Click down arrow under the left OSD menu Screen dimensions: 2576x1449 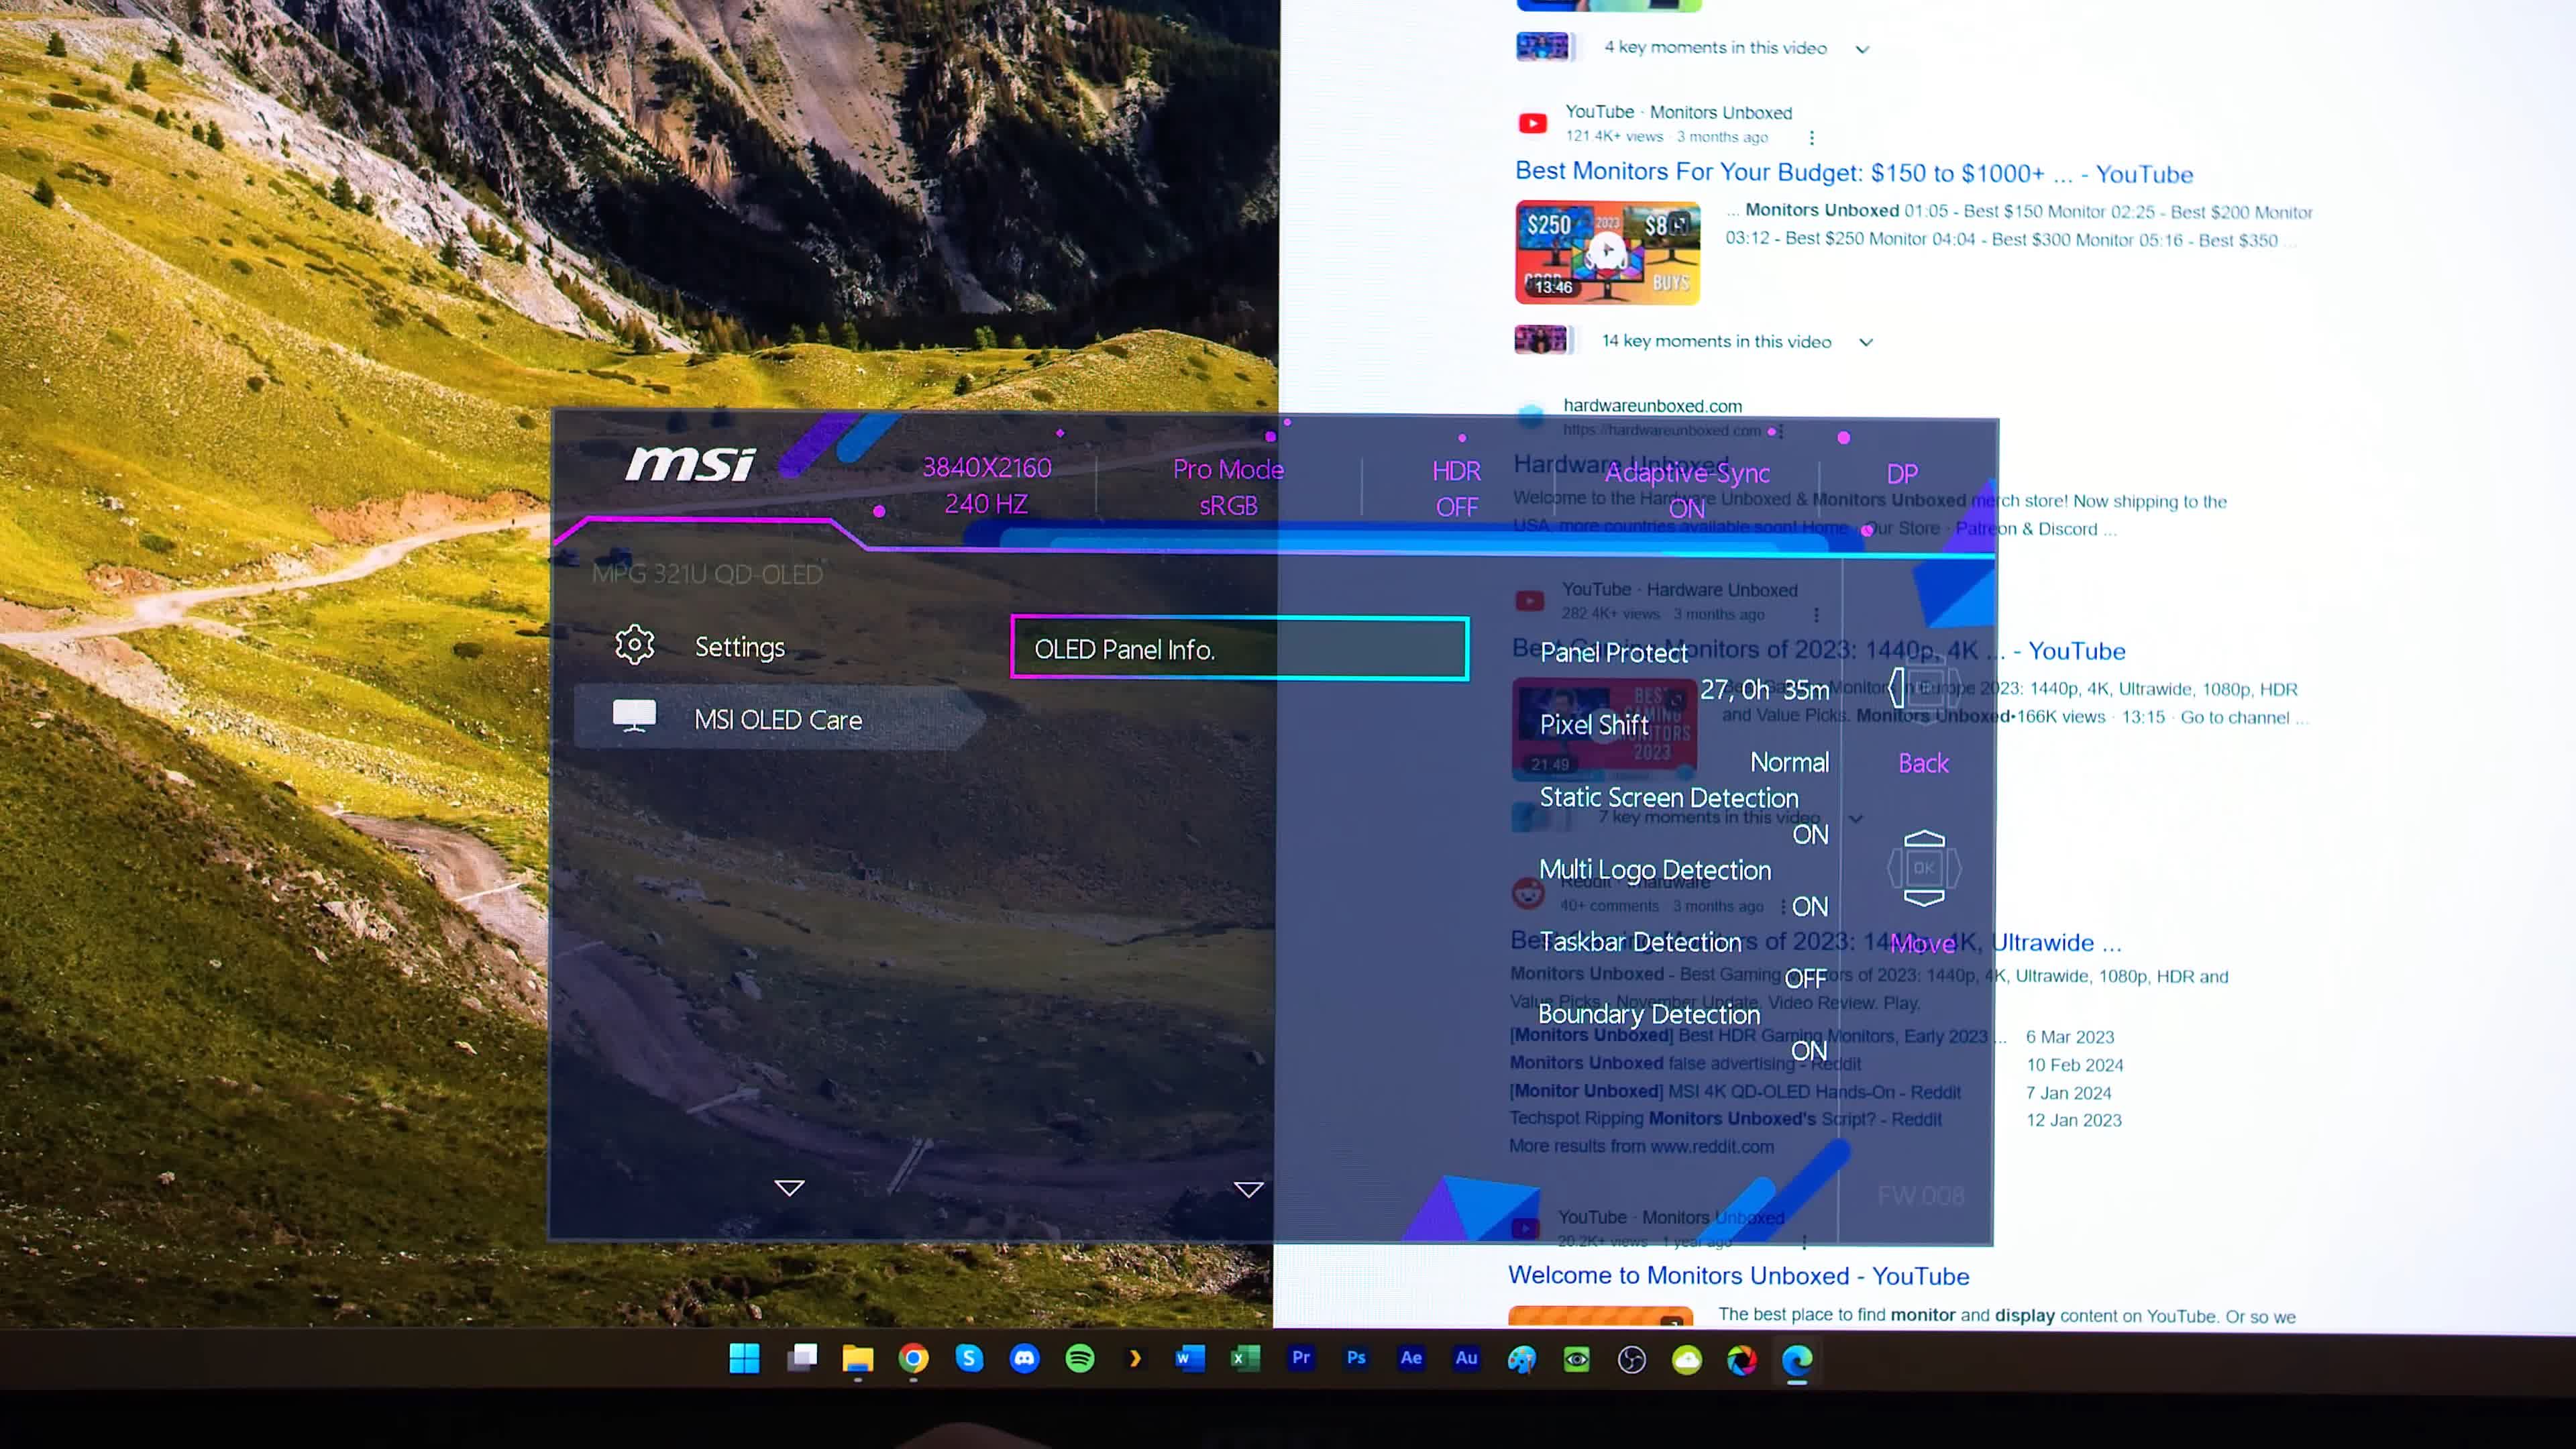tap(789, 1188)
